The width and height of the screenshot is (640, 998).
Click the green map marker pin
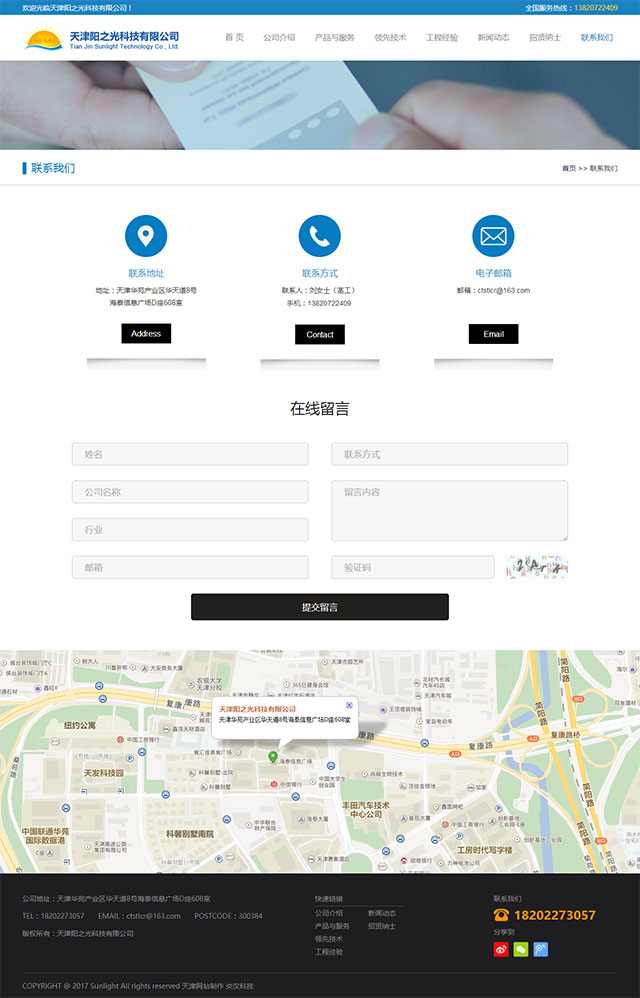(x=273, y=757)
